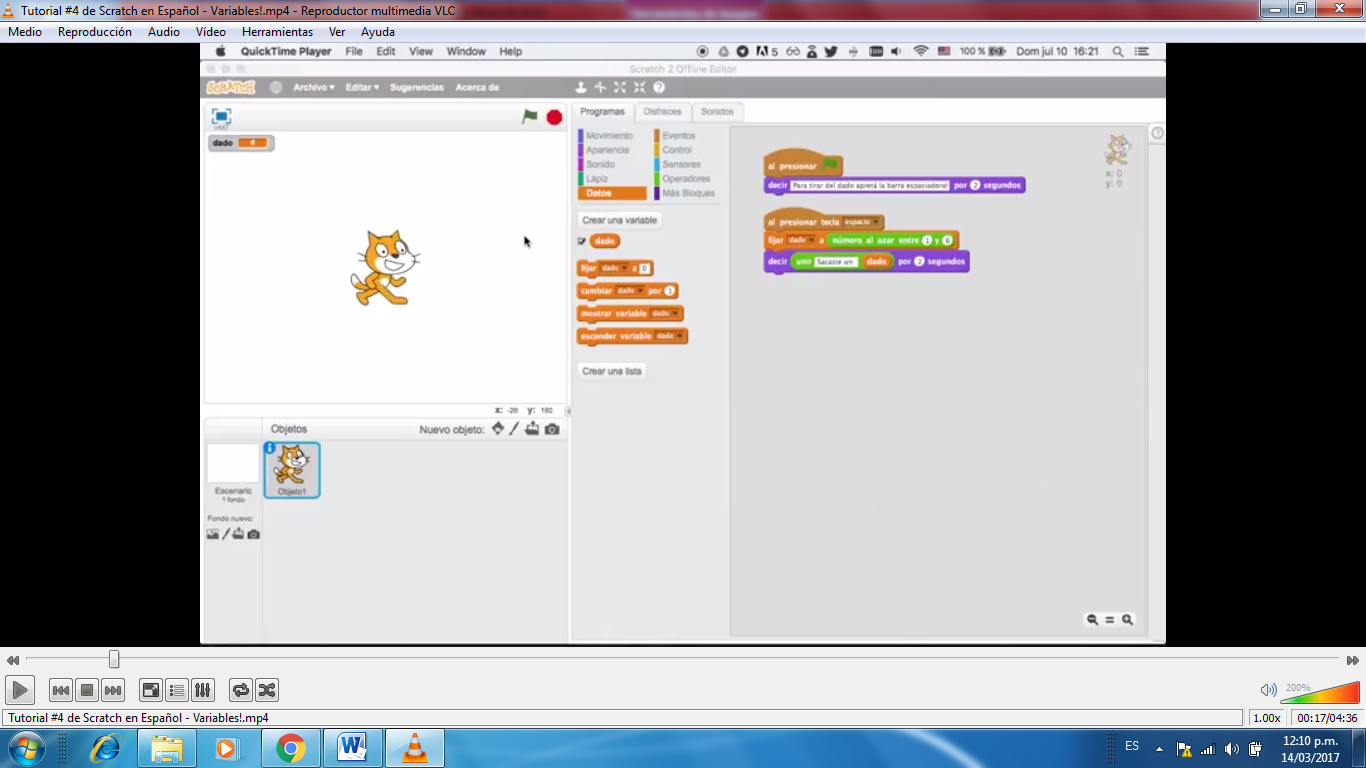Open the Archivo menu in Scratch
Screen dimensions: 1366x768
313,87
